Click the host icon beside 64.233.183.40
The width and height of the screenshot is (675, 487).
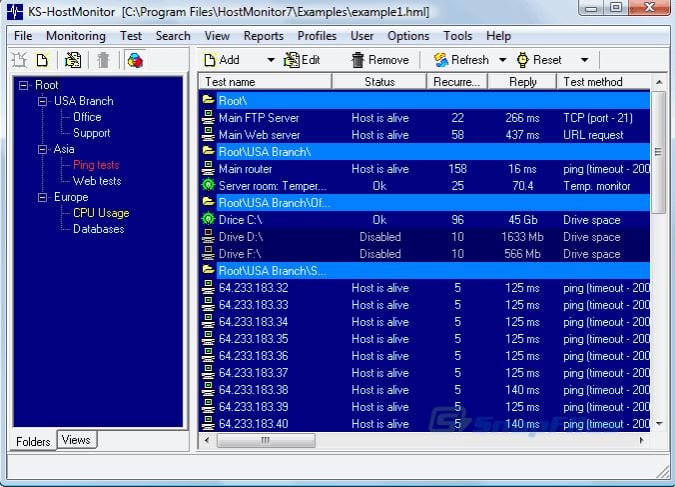pyautogui.click(x=208, y=423)
